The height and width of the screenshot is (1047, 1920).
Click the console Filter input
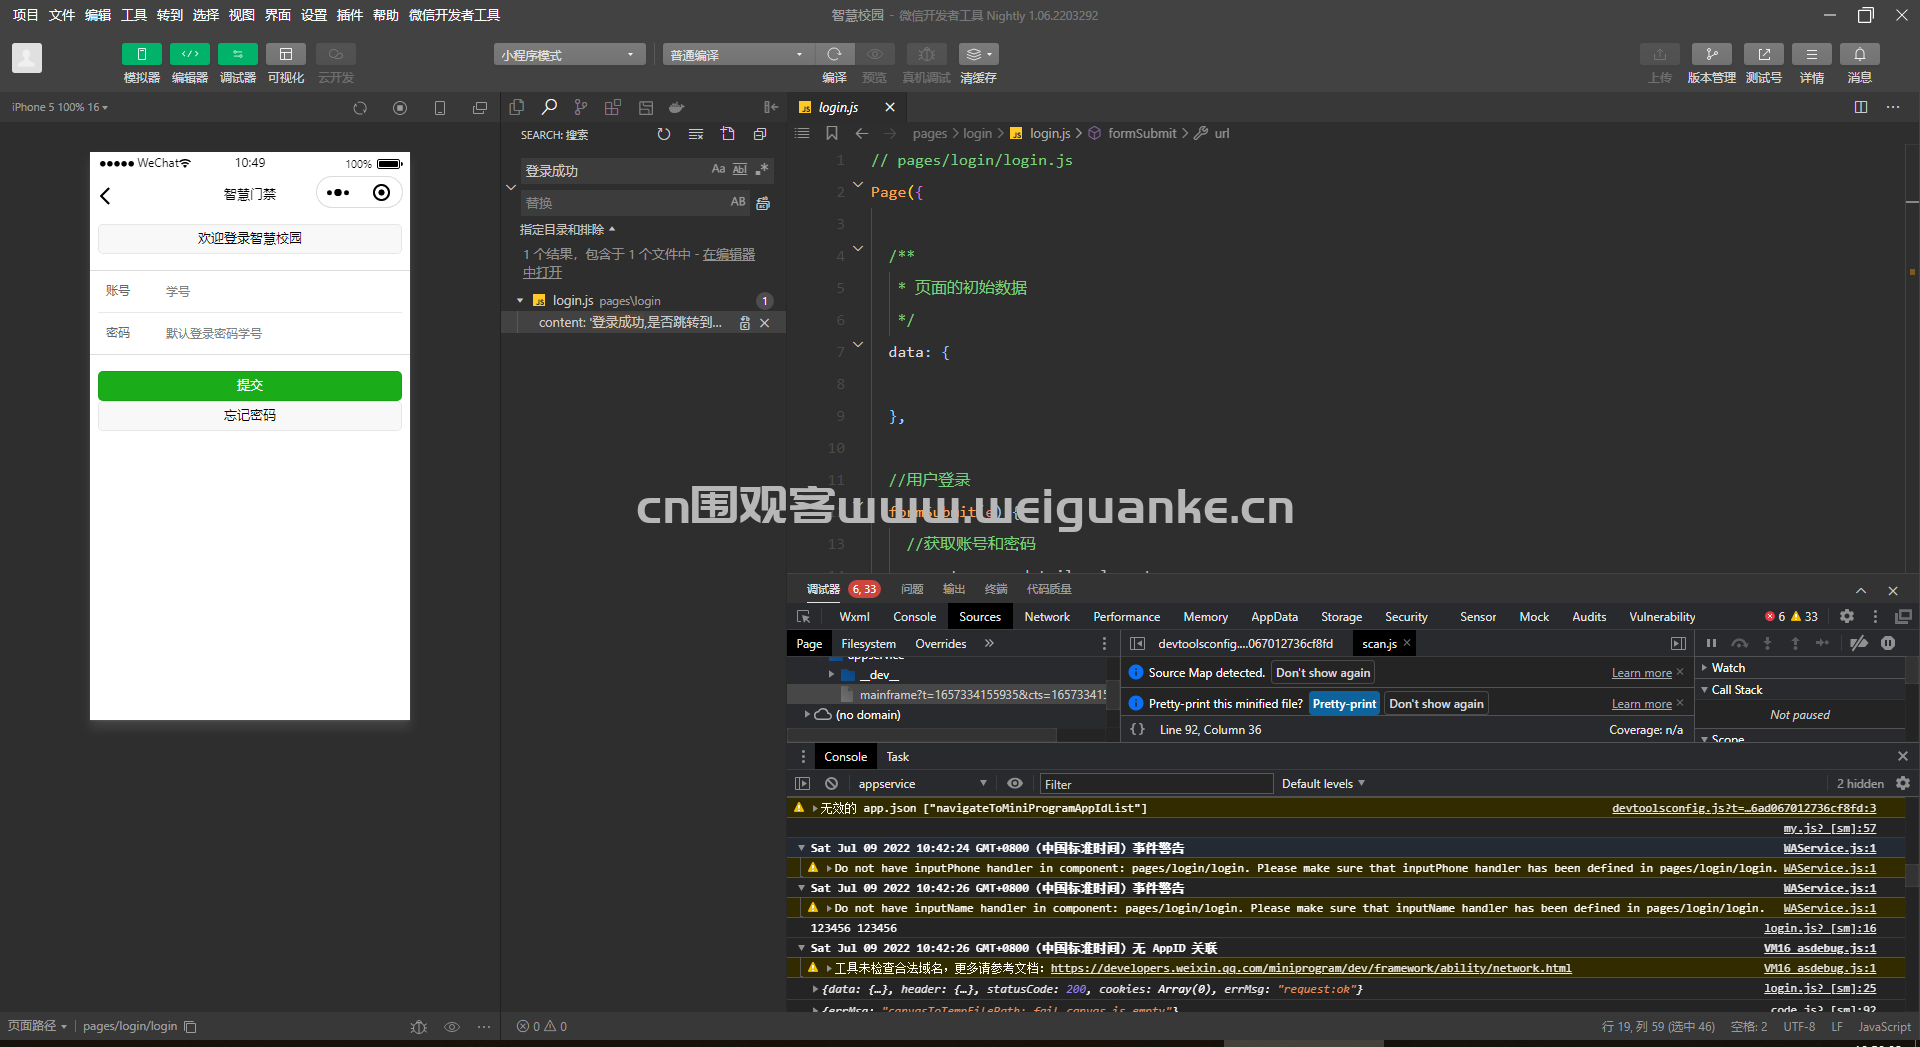(1156, 784)
